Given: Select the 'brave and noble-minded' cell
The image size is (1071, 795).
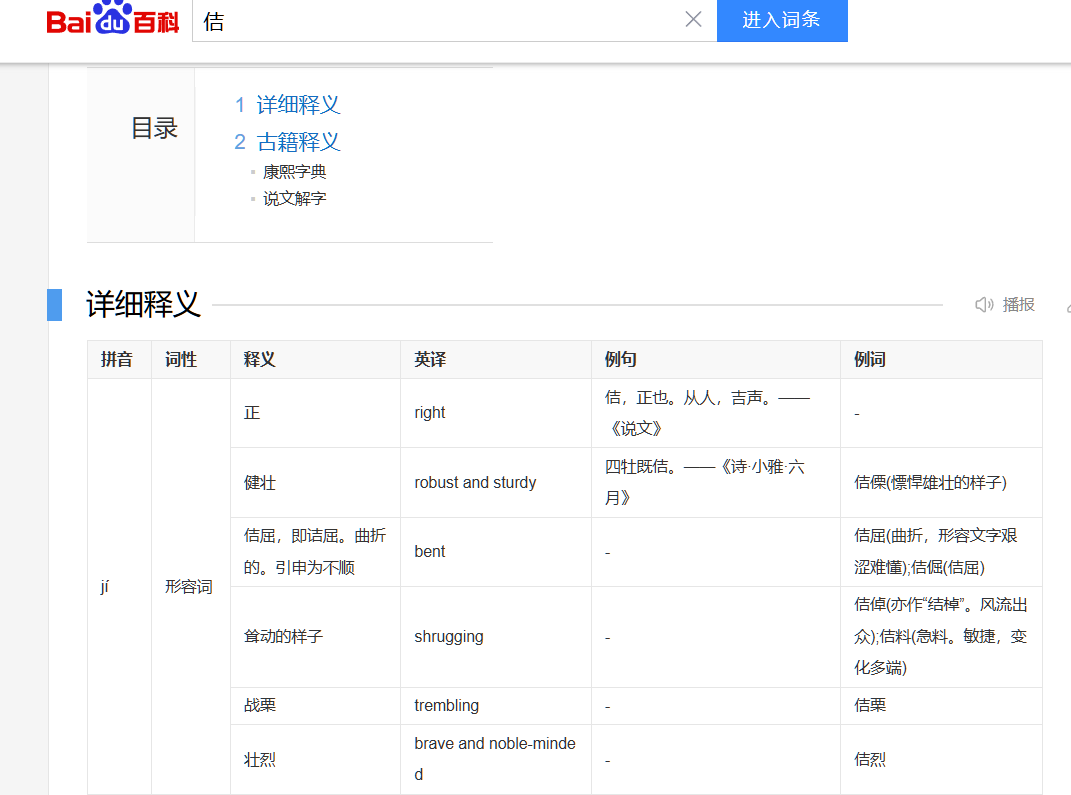Looking at the screenshot, I should click(496, 759).
